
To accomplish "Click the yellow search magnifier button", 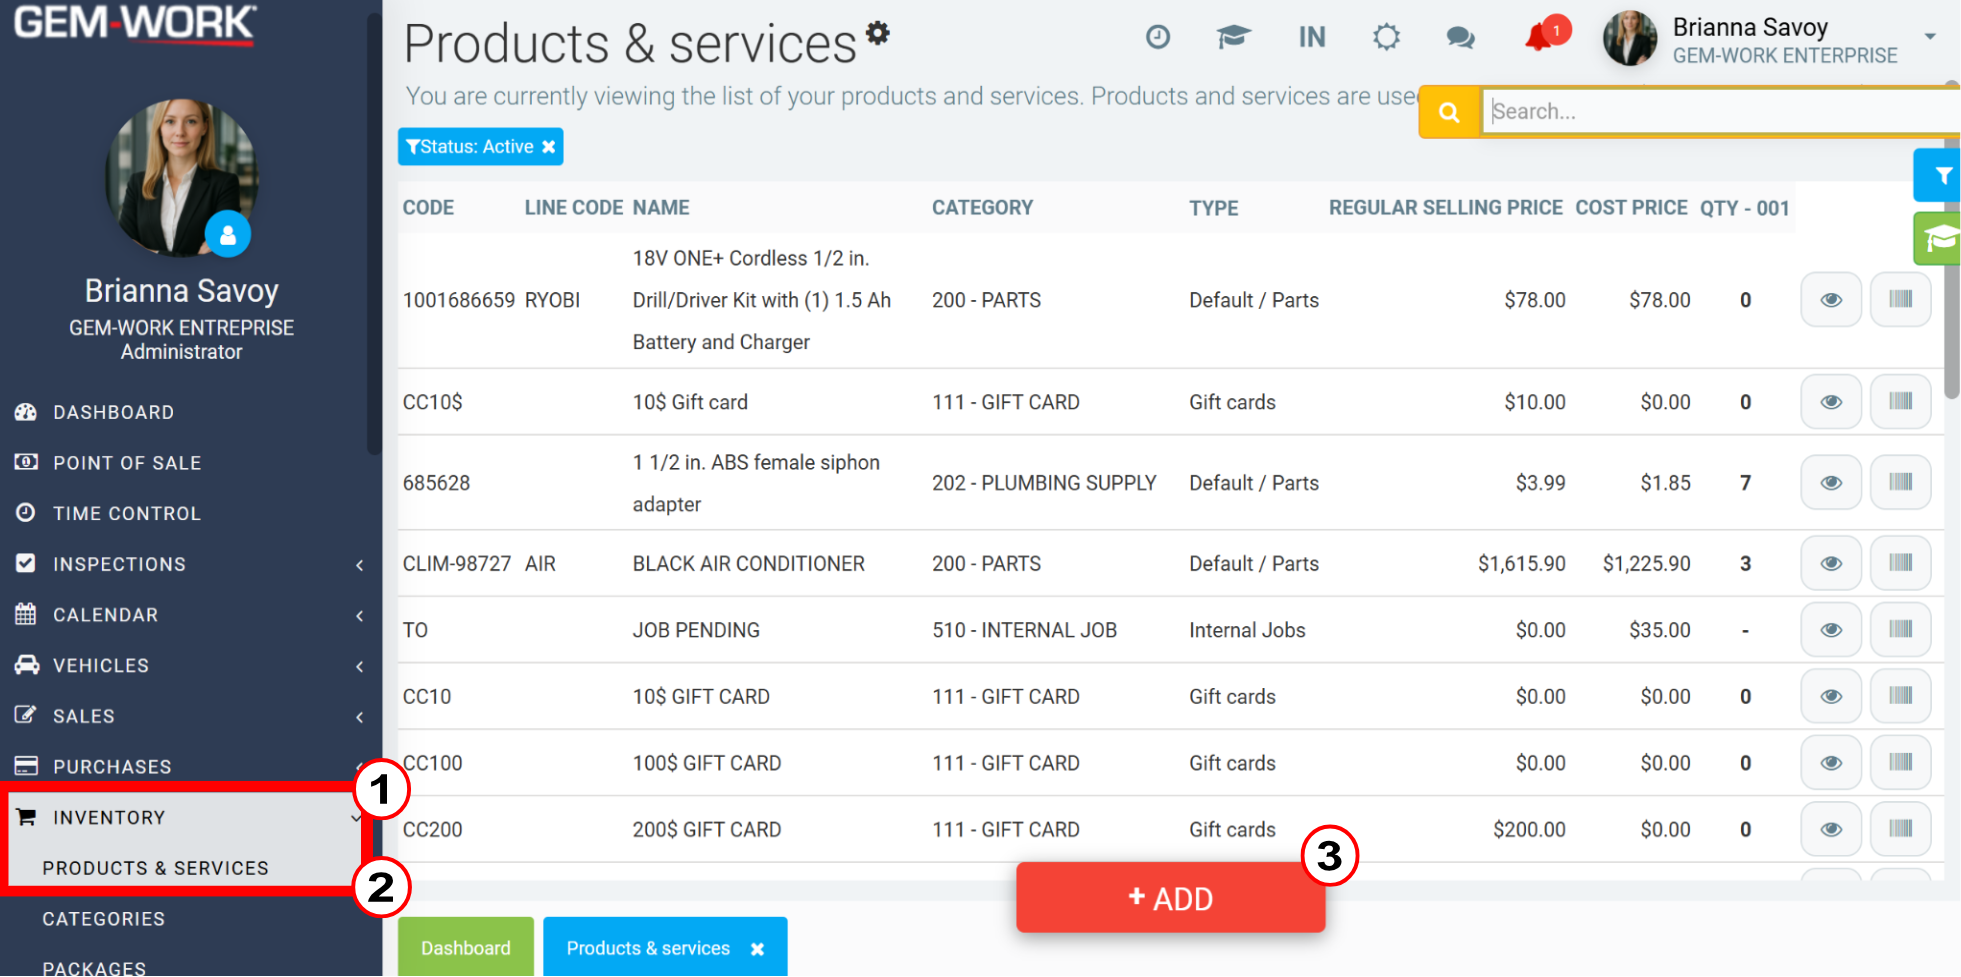I will [1449, 112].
